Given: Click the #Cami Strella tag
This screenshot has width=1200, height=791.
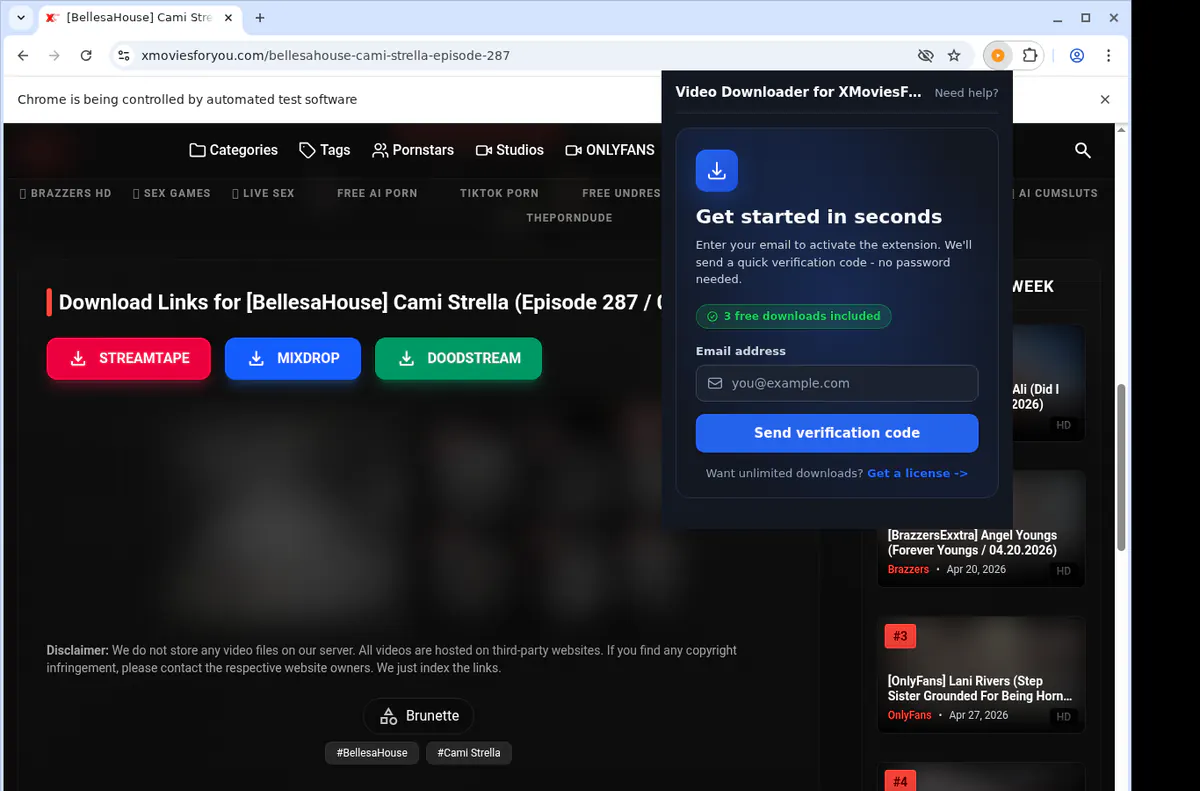Looking at the screenshot, I should [469, 752].
